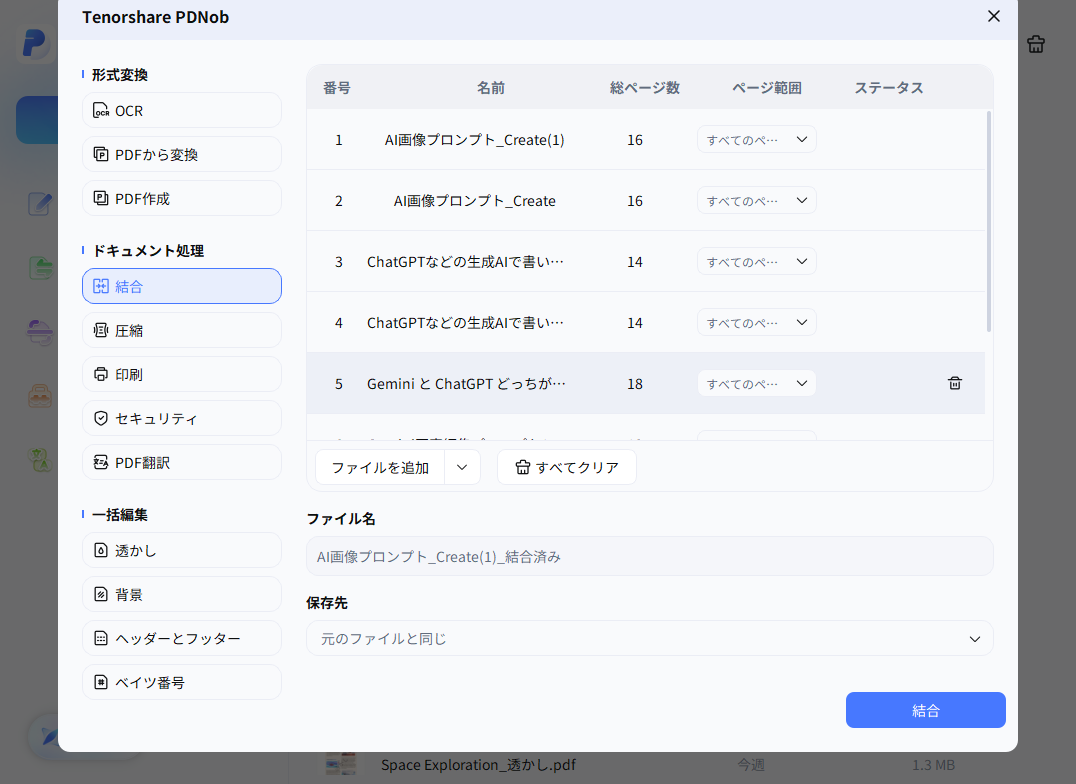Viewport: 1076px width, 784px height.
Task: Delete row 5 Gemini file with trash icon
Action: (x=955, y=383)
